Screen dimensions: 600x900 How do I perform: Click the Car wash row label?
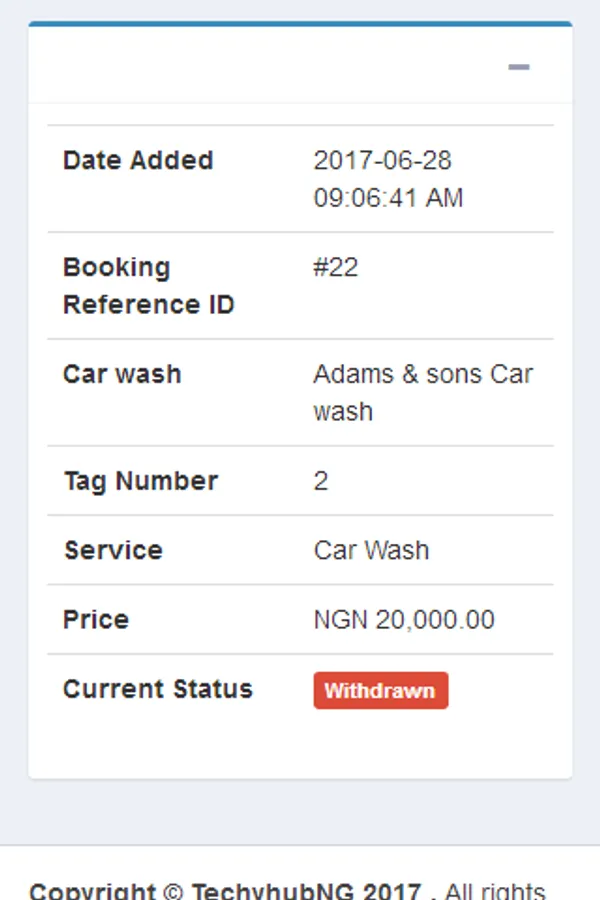point(122,374)
